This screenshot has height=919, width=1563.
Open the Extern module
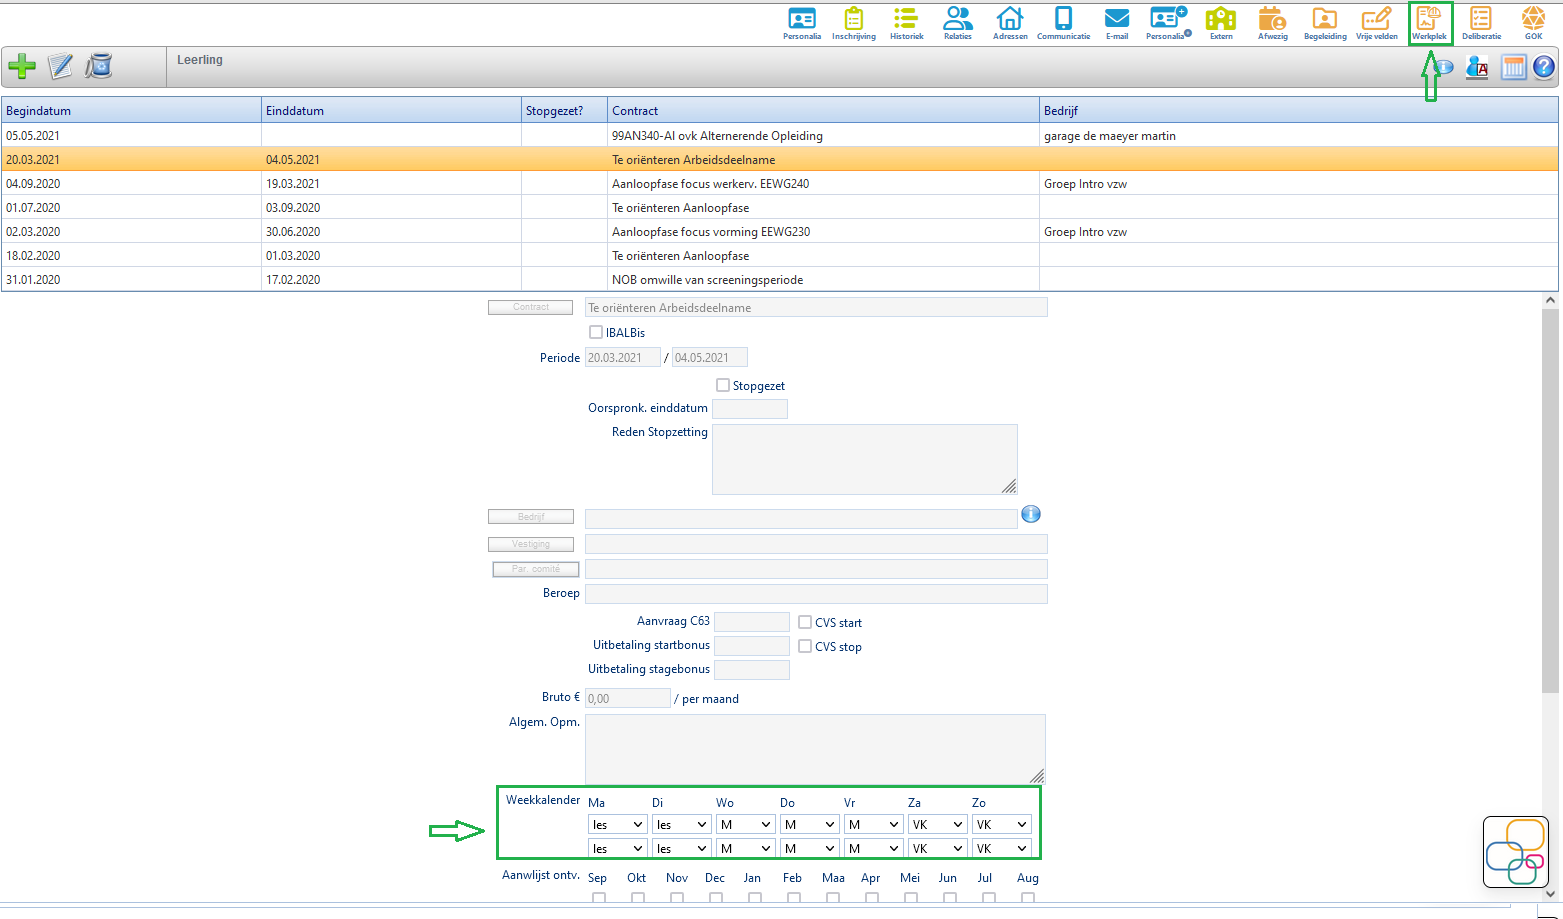coord(1221,24)
